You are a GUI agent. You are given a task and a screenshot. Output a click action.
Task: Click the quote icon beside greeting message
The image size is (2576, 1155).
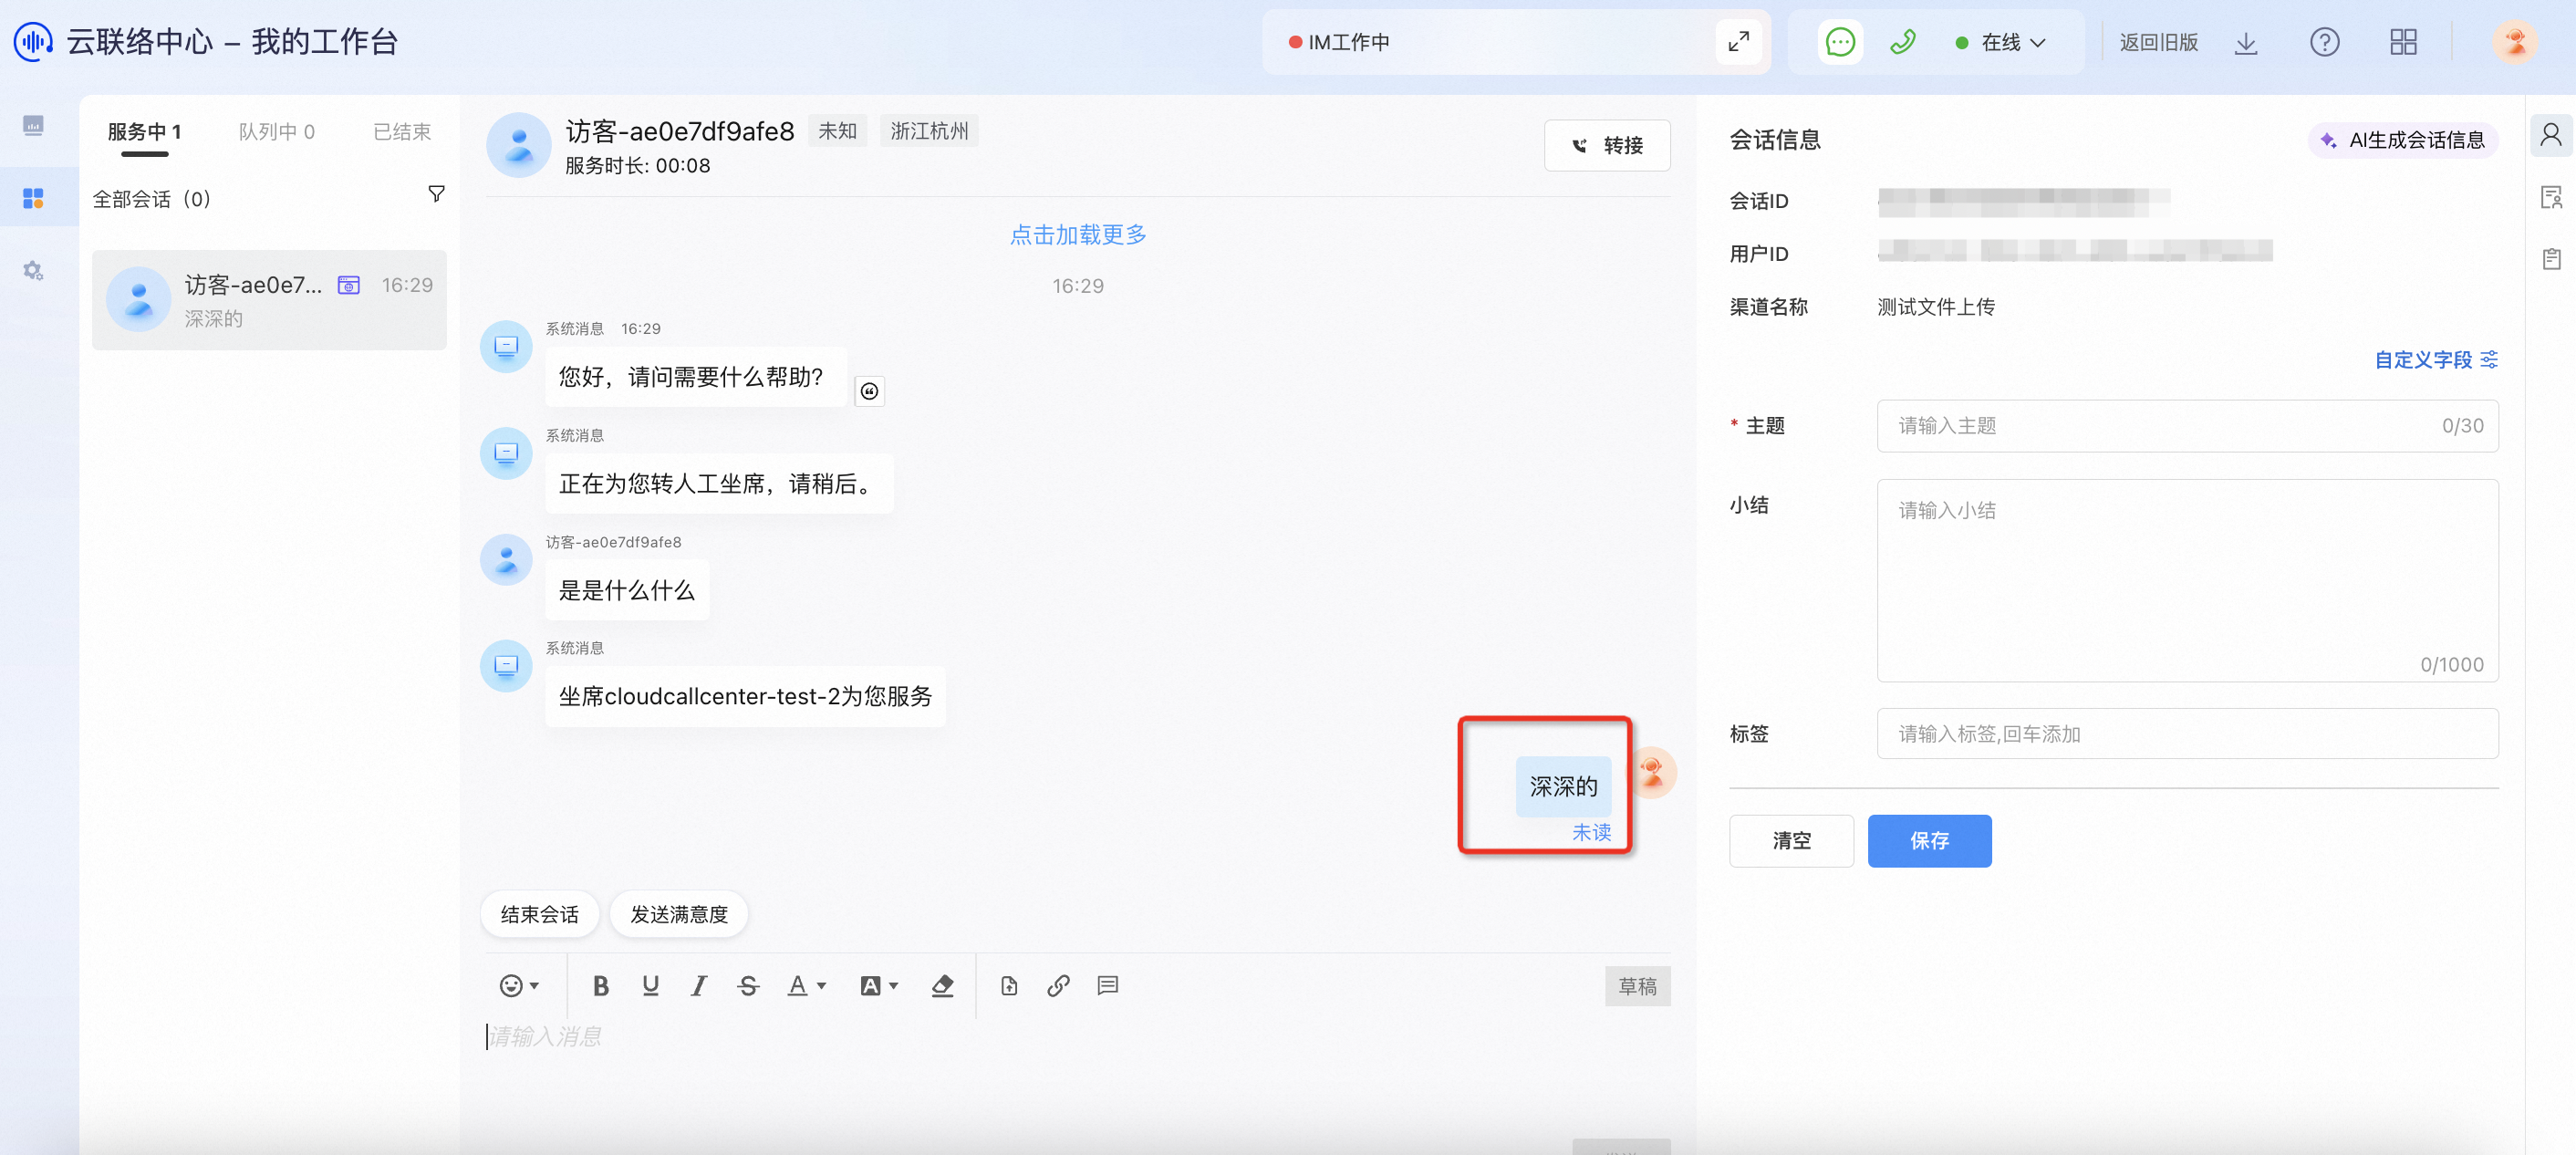869,391
